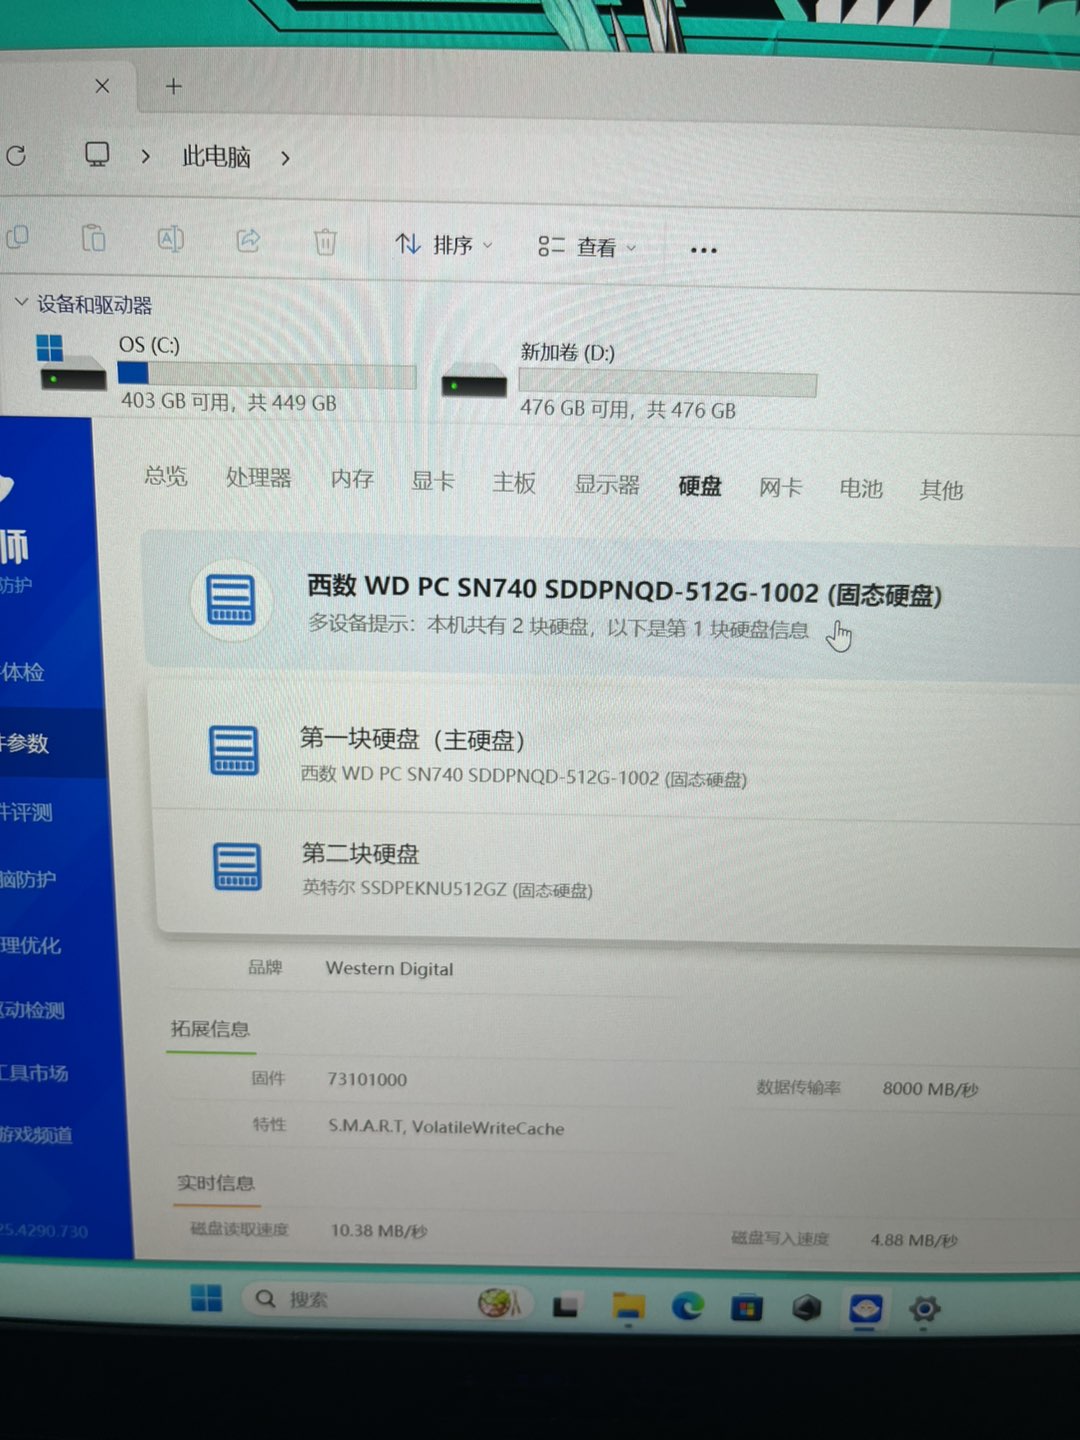Switch to the 显示器 tab
1080x1440 pixels.
606,485
